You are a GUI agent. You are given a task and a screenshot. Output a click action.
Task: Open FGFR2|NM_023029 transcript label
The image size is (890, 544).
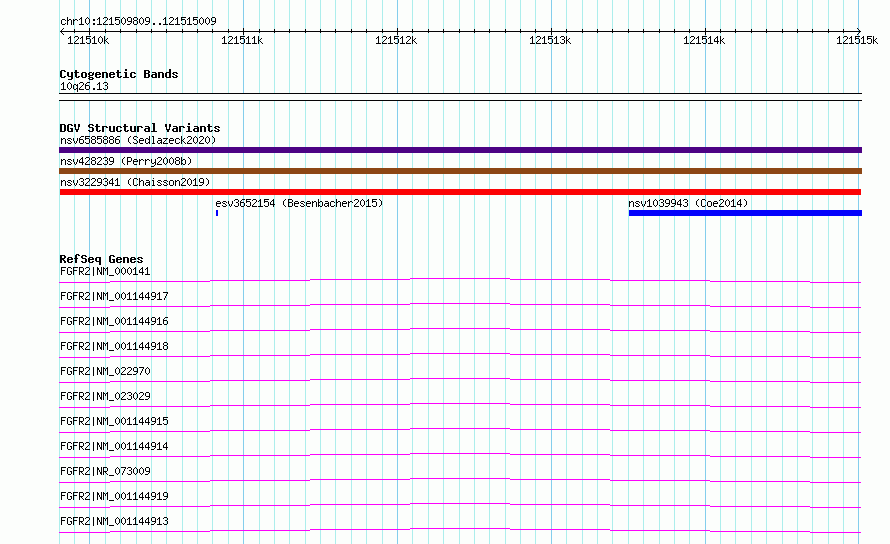[x=105, y=396]
